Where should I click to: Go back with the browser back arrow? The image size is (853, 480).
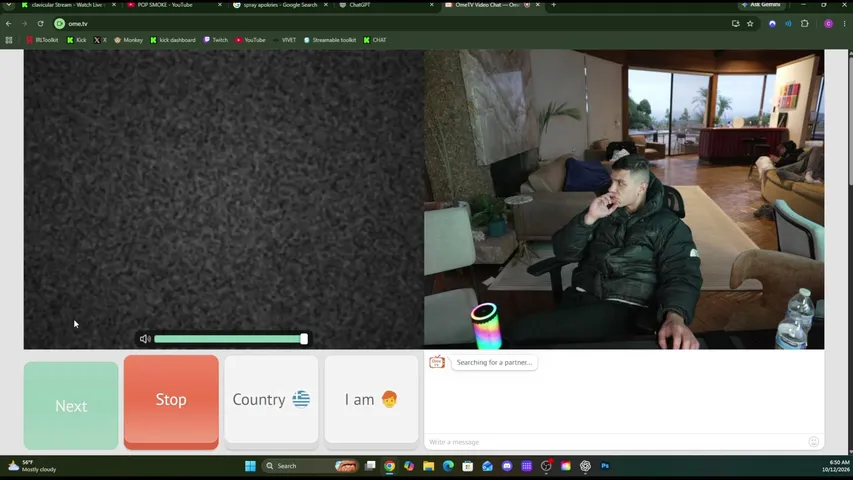8,23
